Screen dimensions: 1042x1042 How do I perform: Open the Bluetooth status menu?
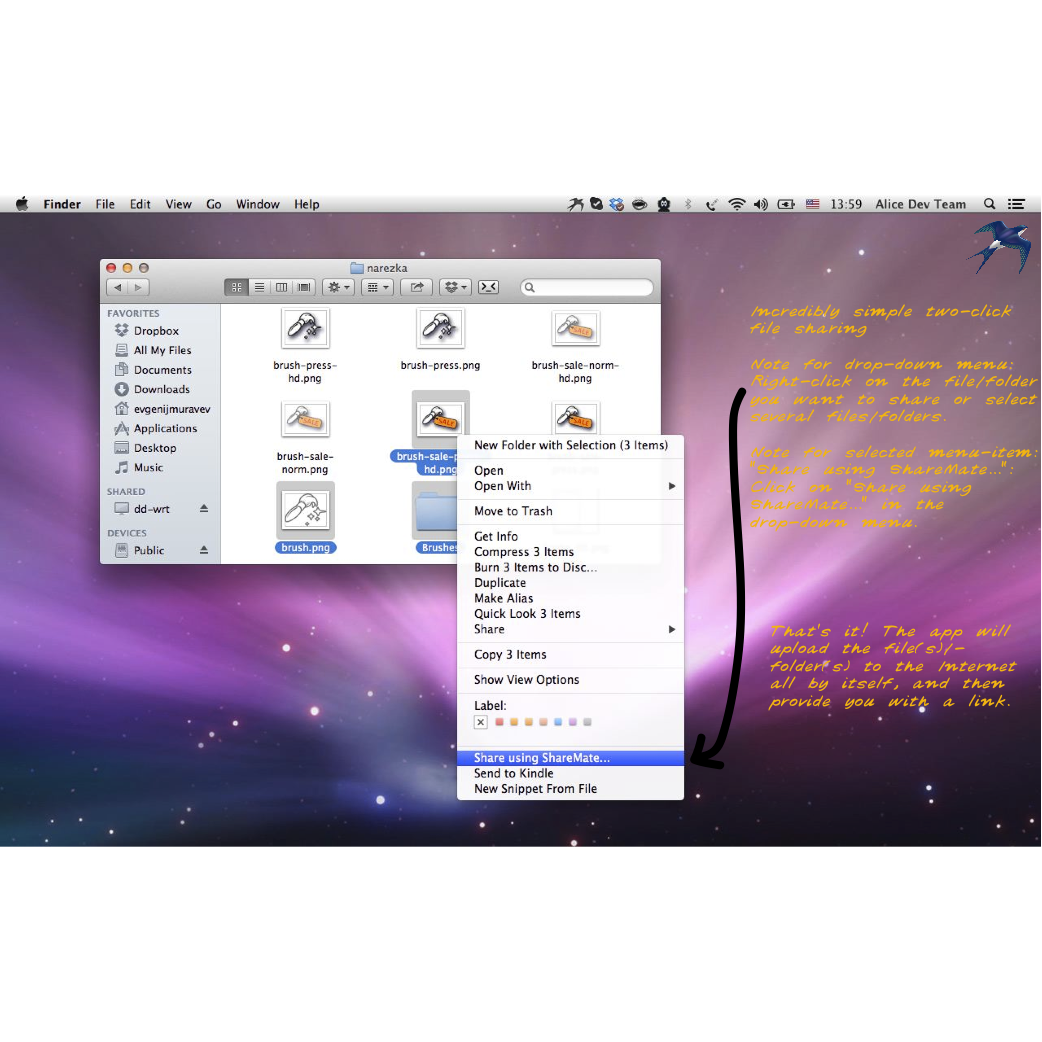point(688,204)
